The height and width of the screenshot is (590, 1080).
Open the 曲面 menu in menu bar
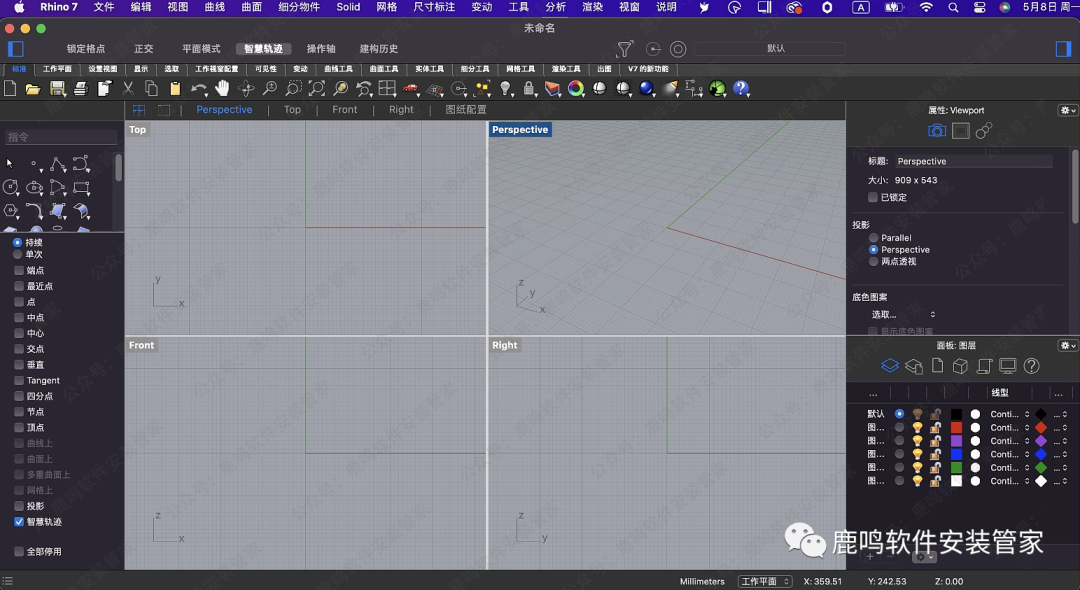(251, 7)
